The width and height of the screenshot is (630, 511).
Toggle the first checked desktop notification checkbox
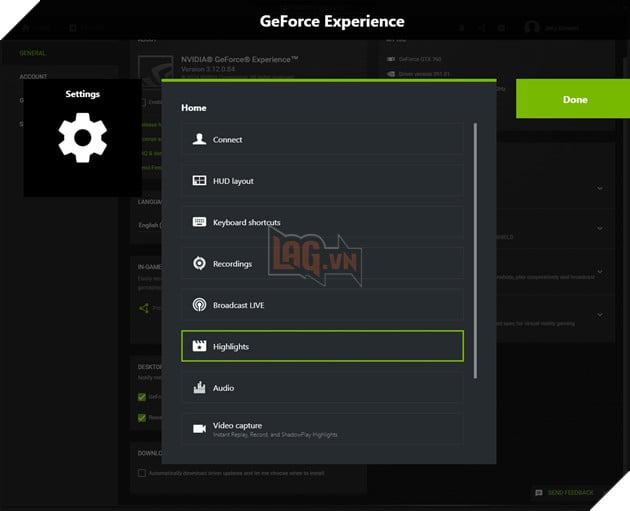coord(142,397)
